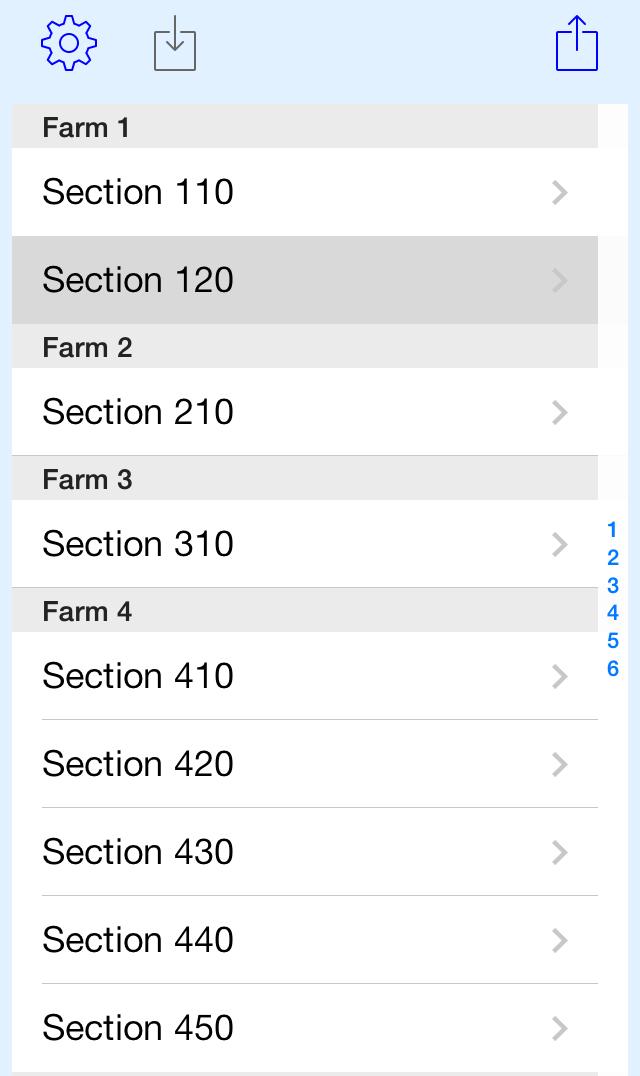Image resolution: width=640 pixels, height=1076 pixels.
Task: Open Section 210 via its chevron
Action: pos(560,412)
